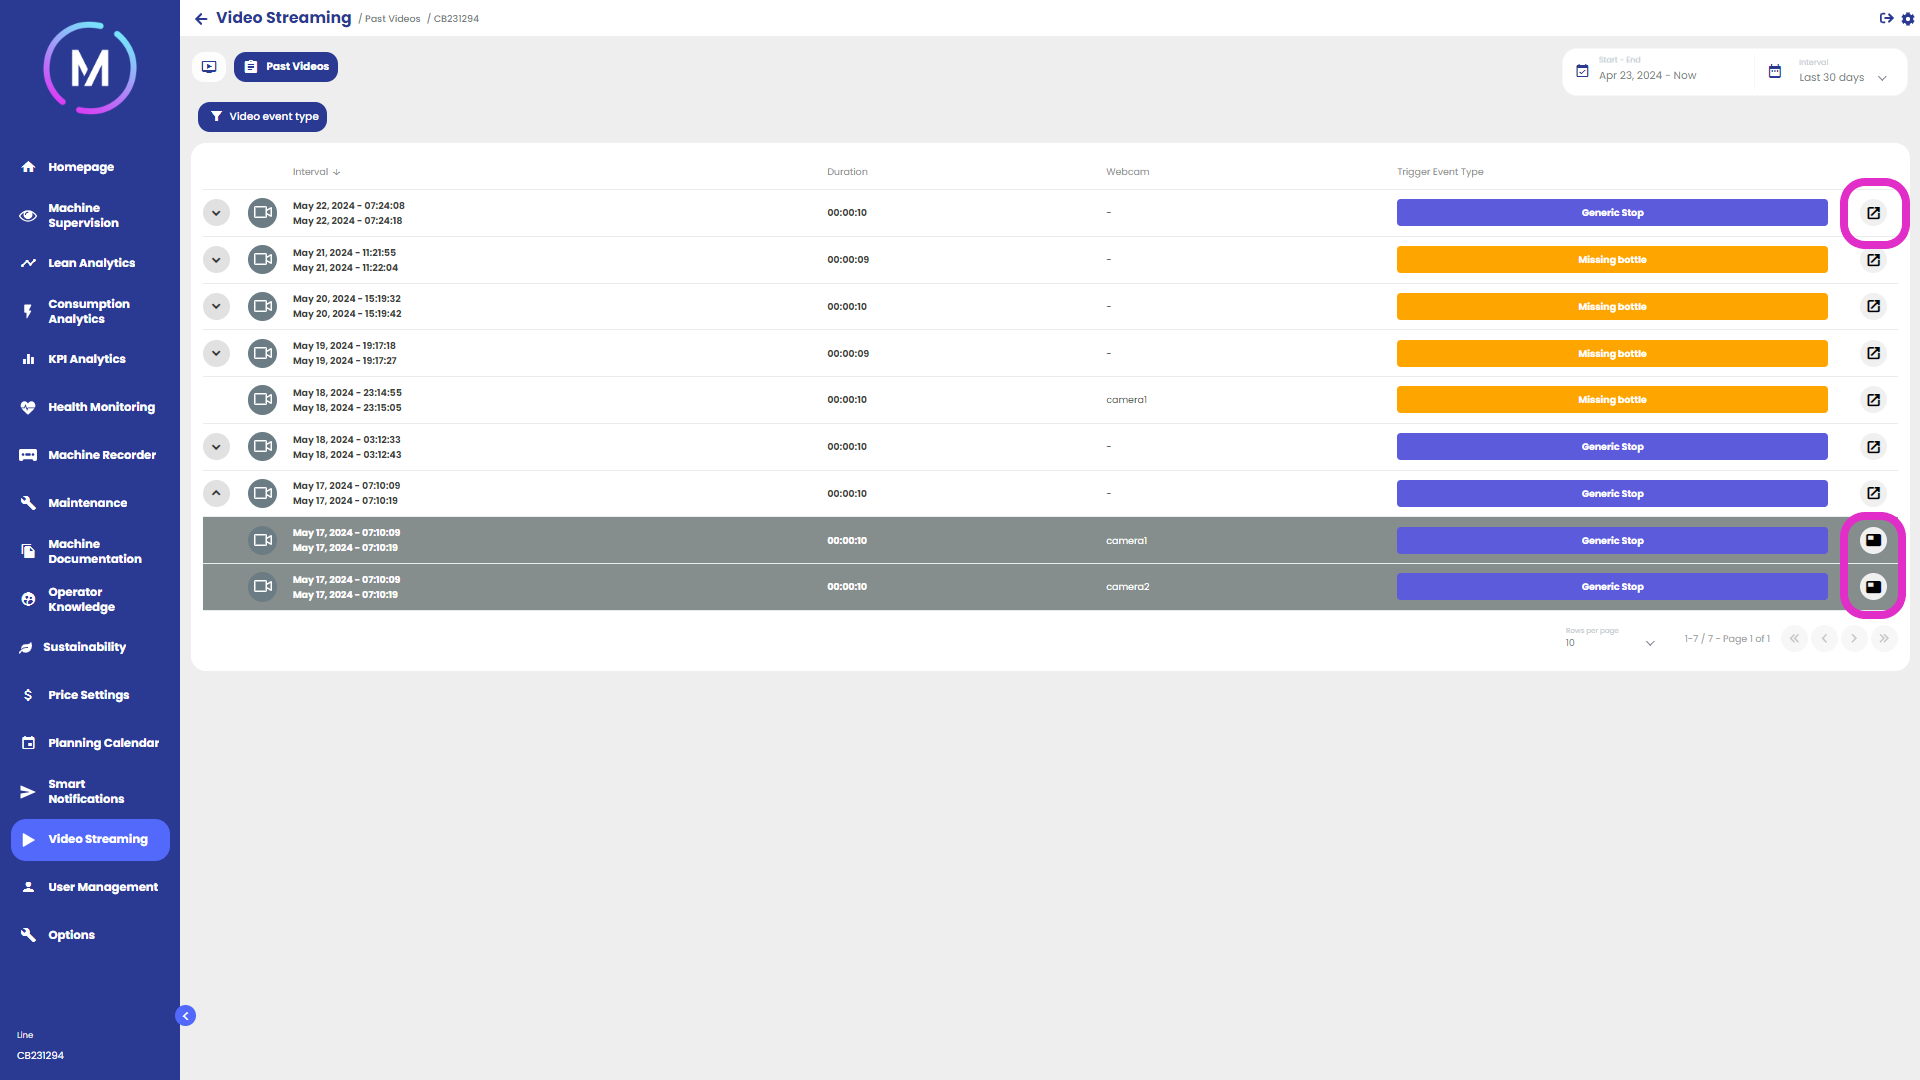Open external link for May 22 video

click(x=1873, y=213)
